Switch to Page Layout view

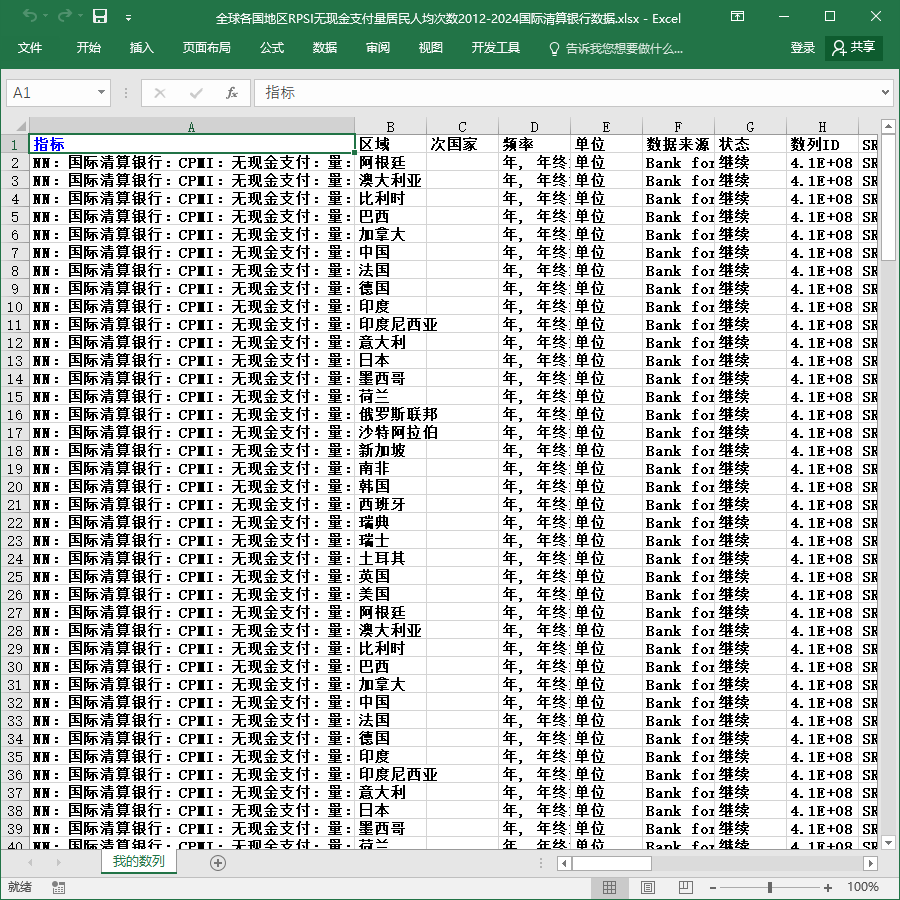pos(647,887)
